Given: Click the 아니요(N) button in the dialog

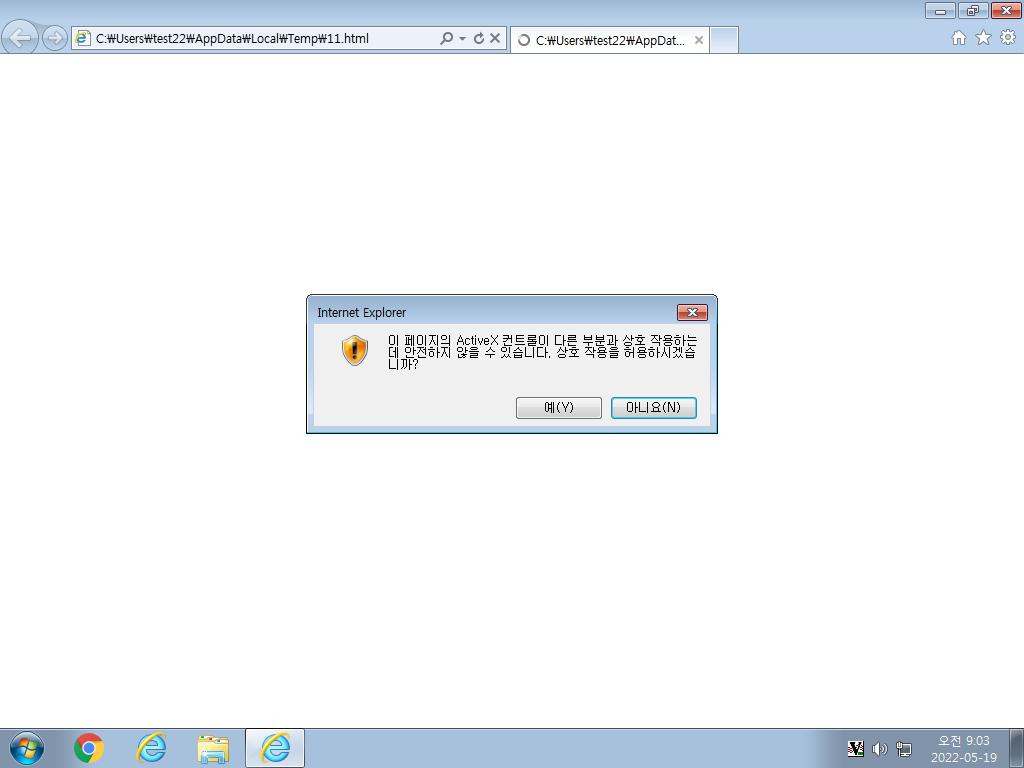Looking at the screenshot, I should click(654, 408).
